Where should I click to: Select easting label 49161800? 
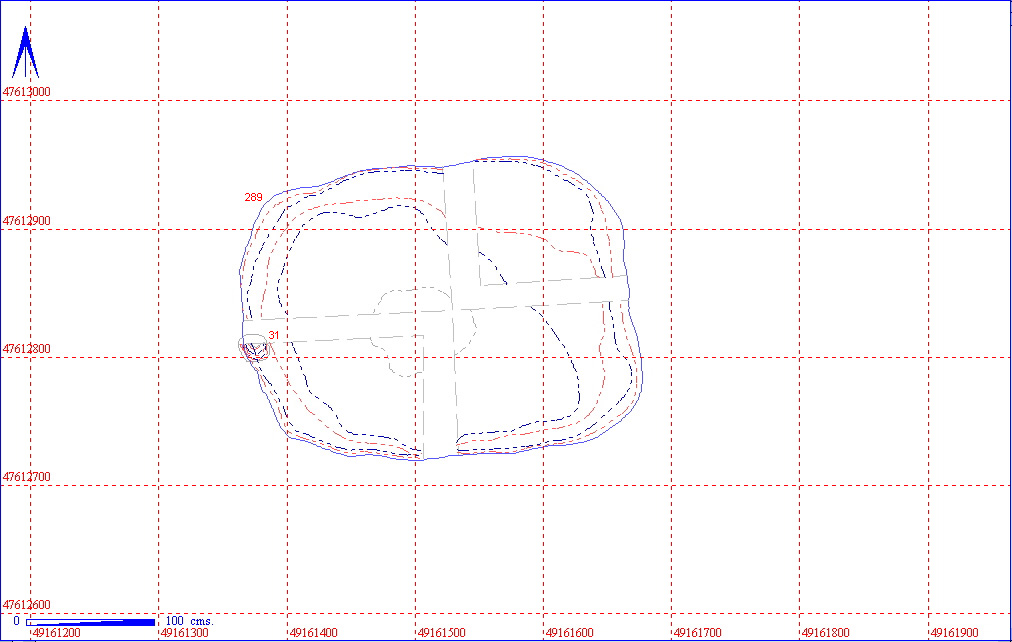(826, 633)
